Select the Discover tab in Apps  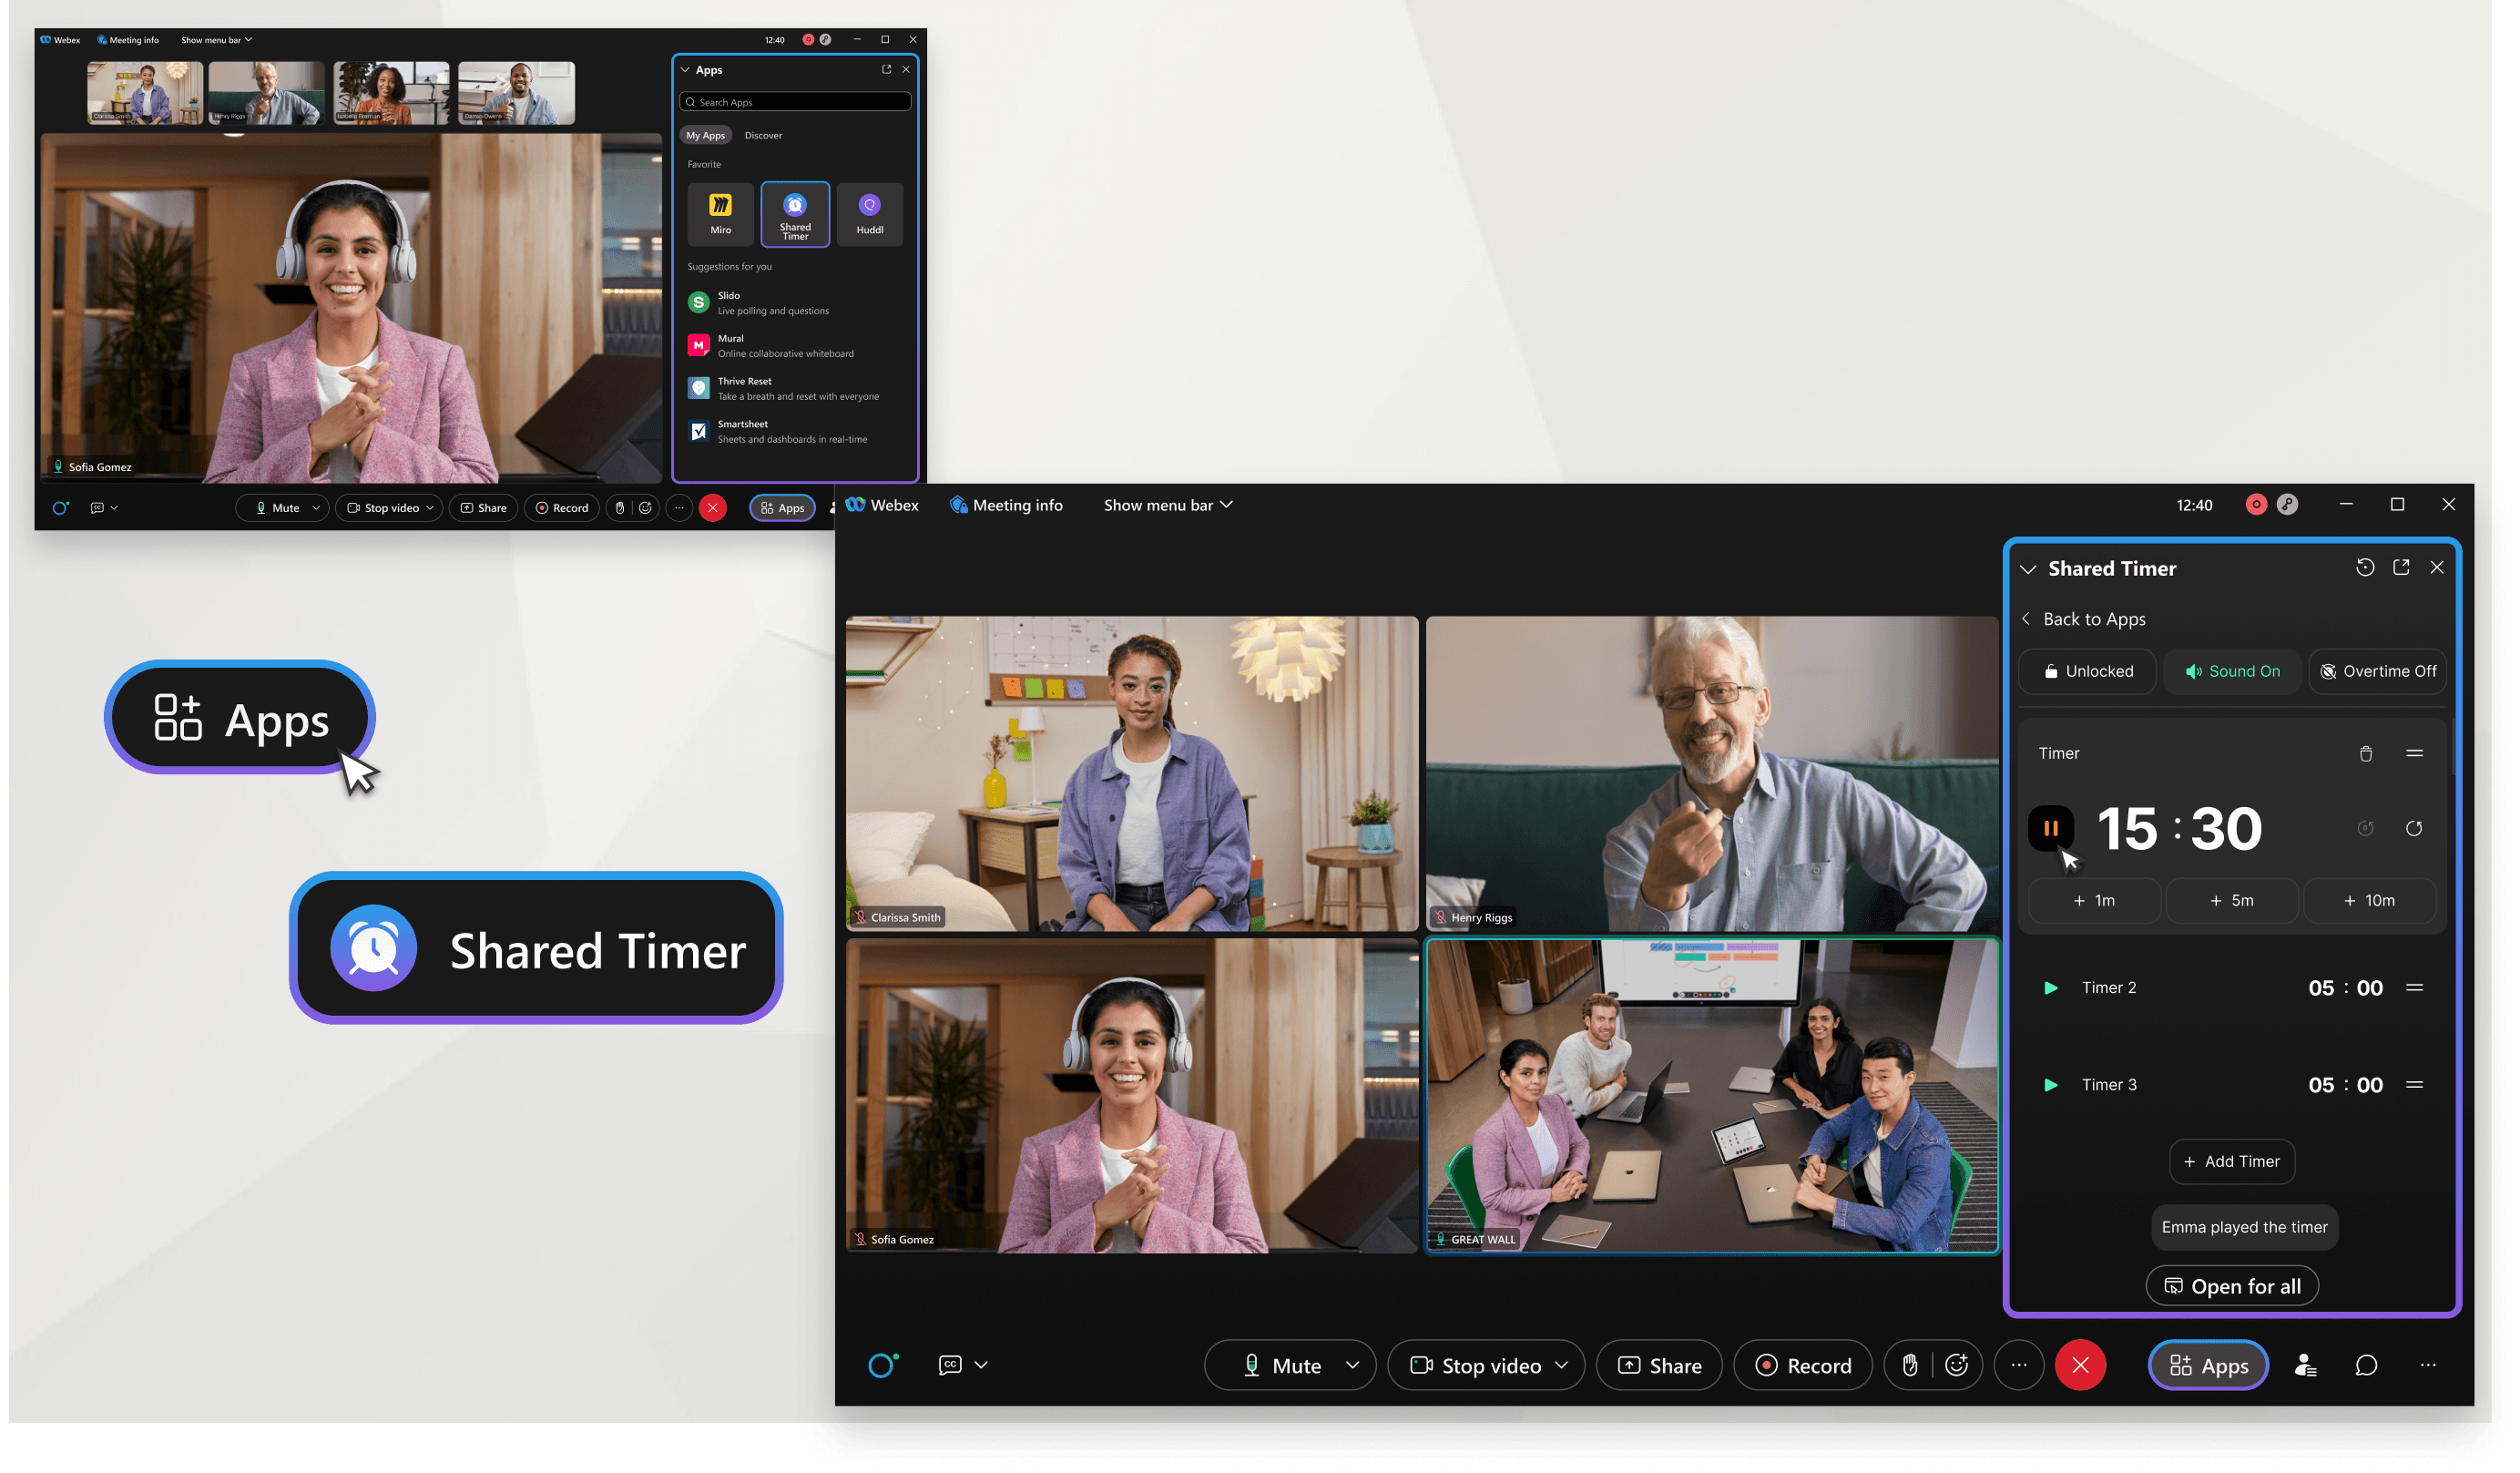tap(762, 135)
